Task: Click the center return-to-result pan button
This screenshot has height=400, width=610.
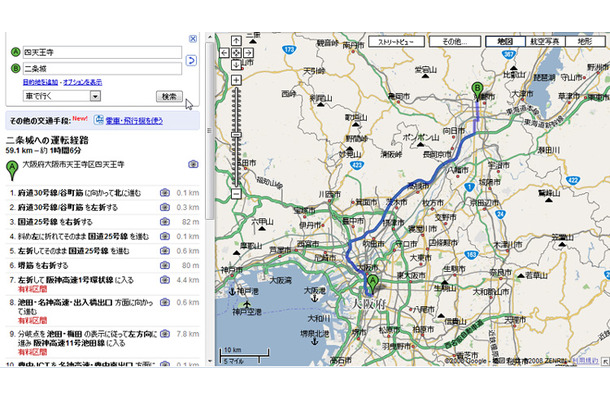Action: pyautogui.click(x=236, y=53)
